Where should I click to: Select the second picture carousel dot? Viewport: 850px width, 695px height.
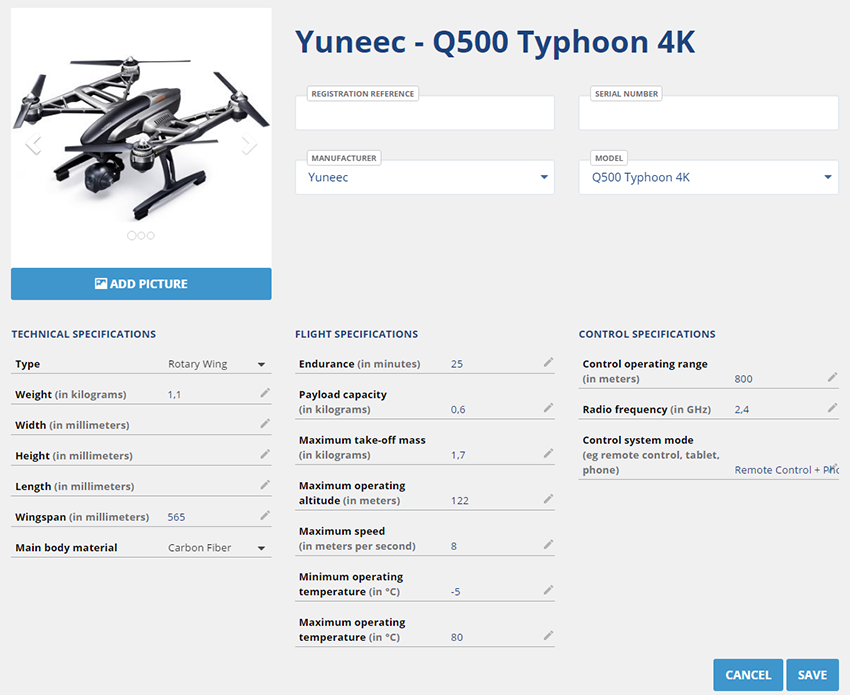tap(141, 235)
